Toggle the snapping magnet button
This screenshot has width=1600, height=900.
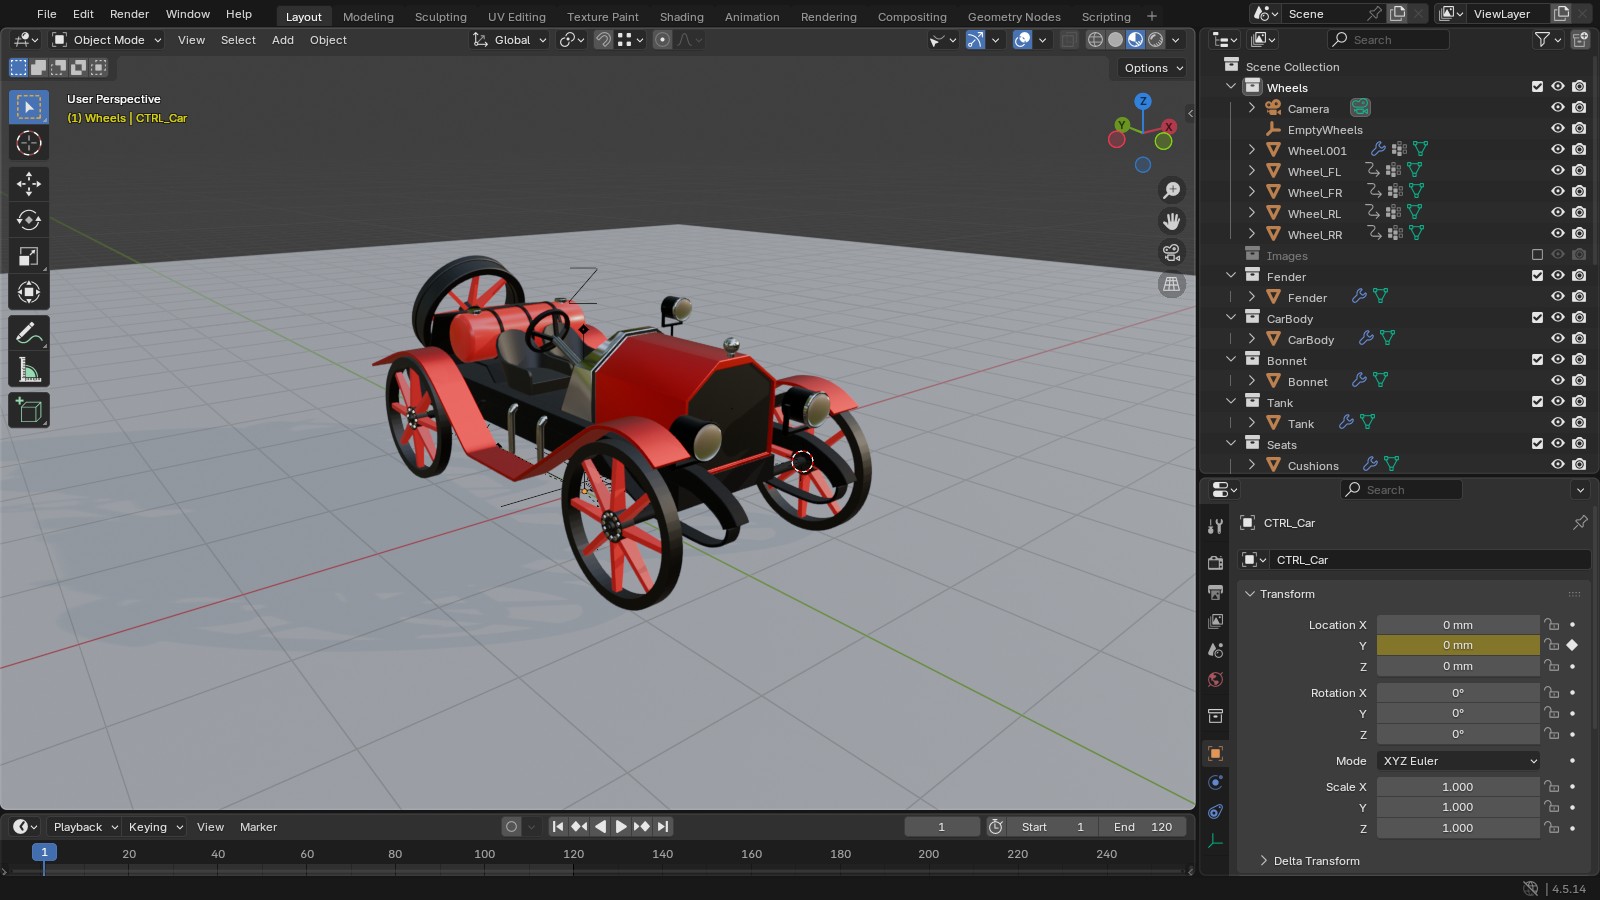click(603, 40)
